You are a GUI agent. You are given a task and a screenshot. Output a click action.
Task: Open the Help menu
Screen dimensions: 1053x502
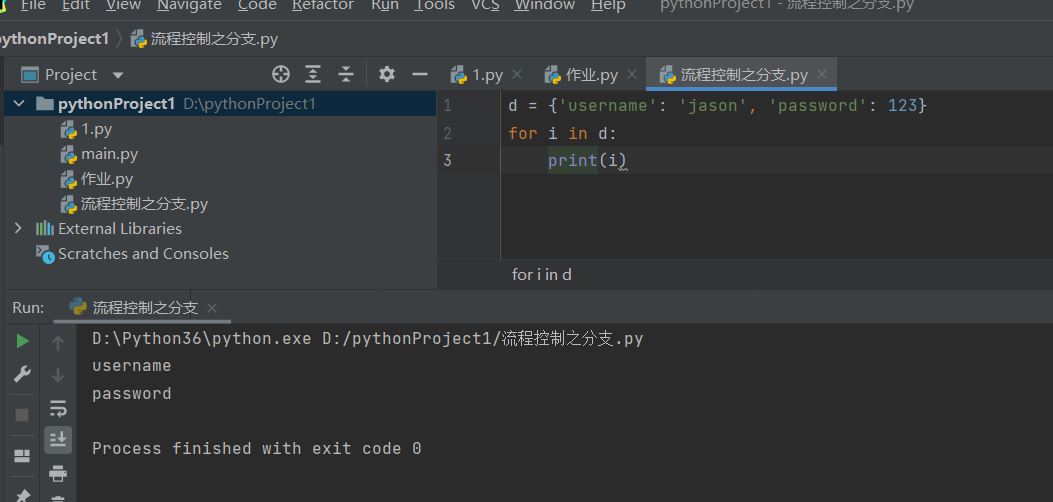pos(608,5)
